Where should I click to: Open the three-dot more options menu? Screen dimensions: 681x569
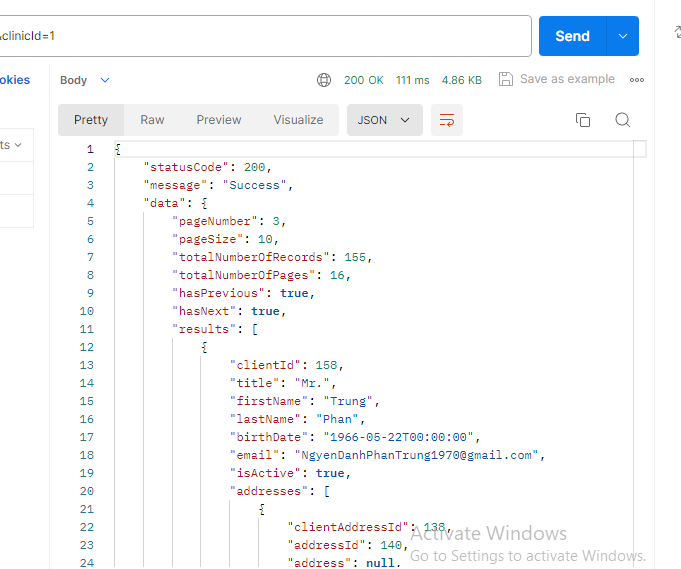click(x=637, y=80)
